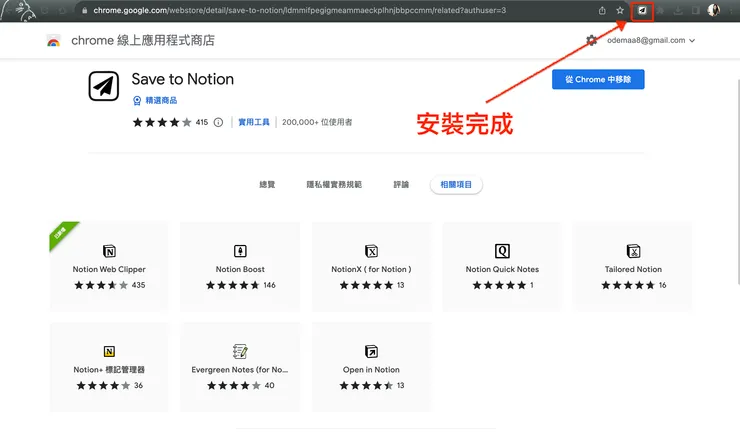Click the Save to Notion heading
The image size is (740, 437).
(183, 79)
